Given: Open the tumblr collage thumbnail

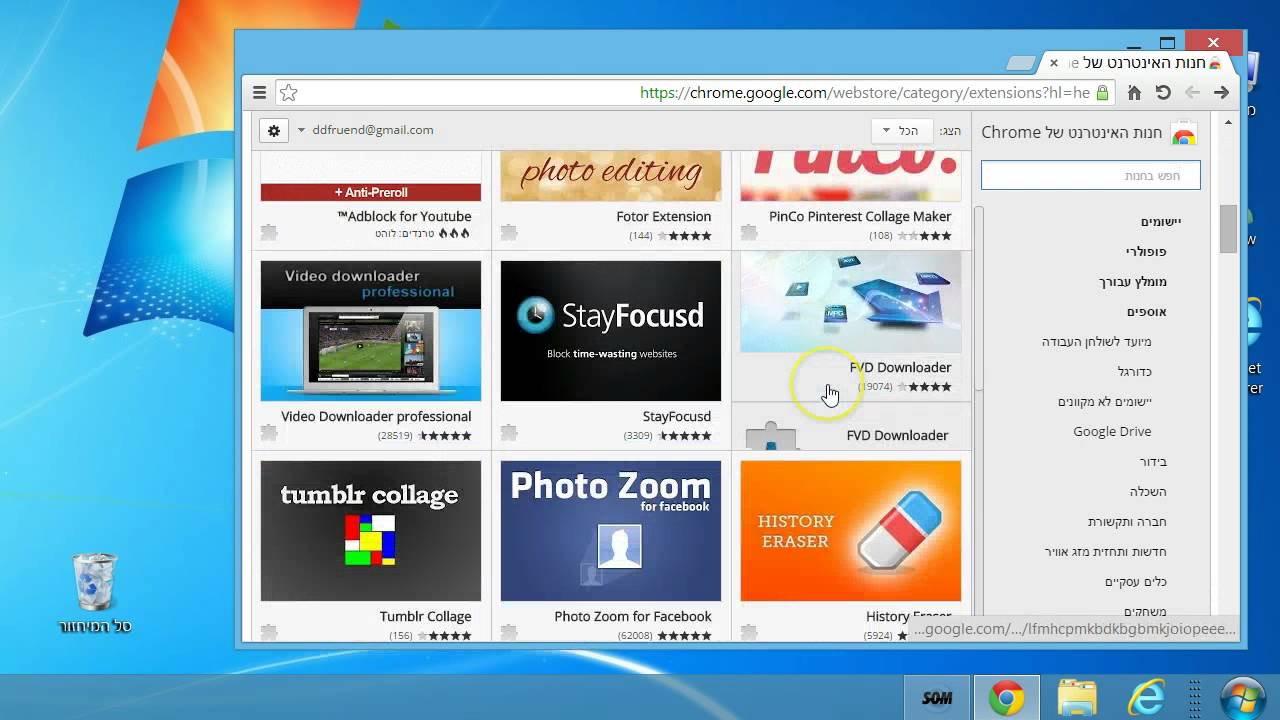Looking at the screenshot, I should pyautogui.click(x=371, y=531).
